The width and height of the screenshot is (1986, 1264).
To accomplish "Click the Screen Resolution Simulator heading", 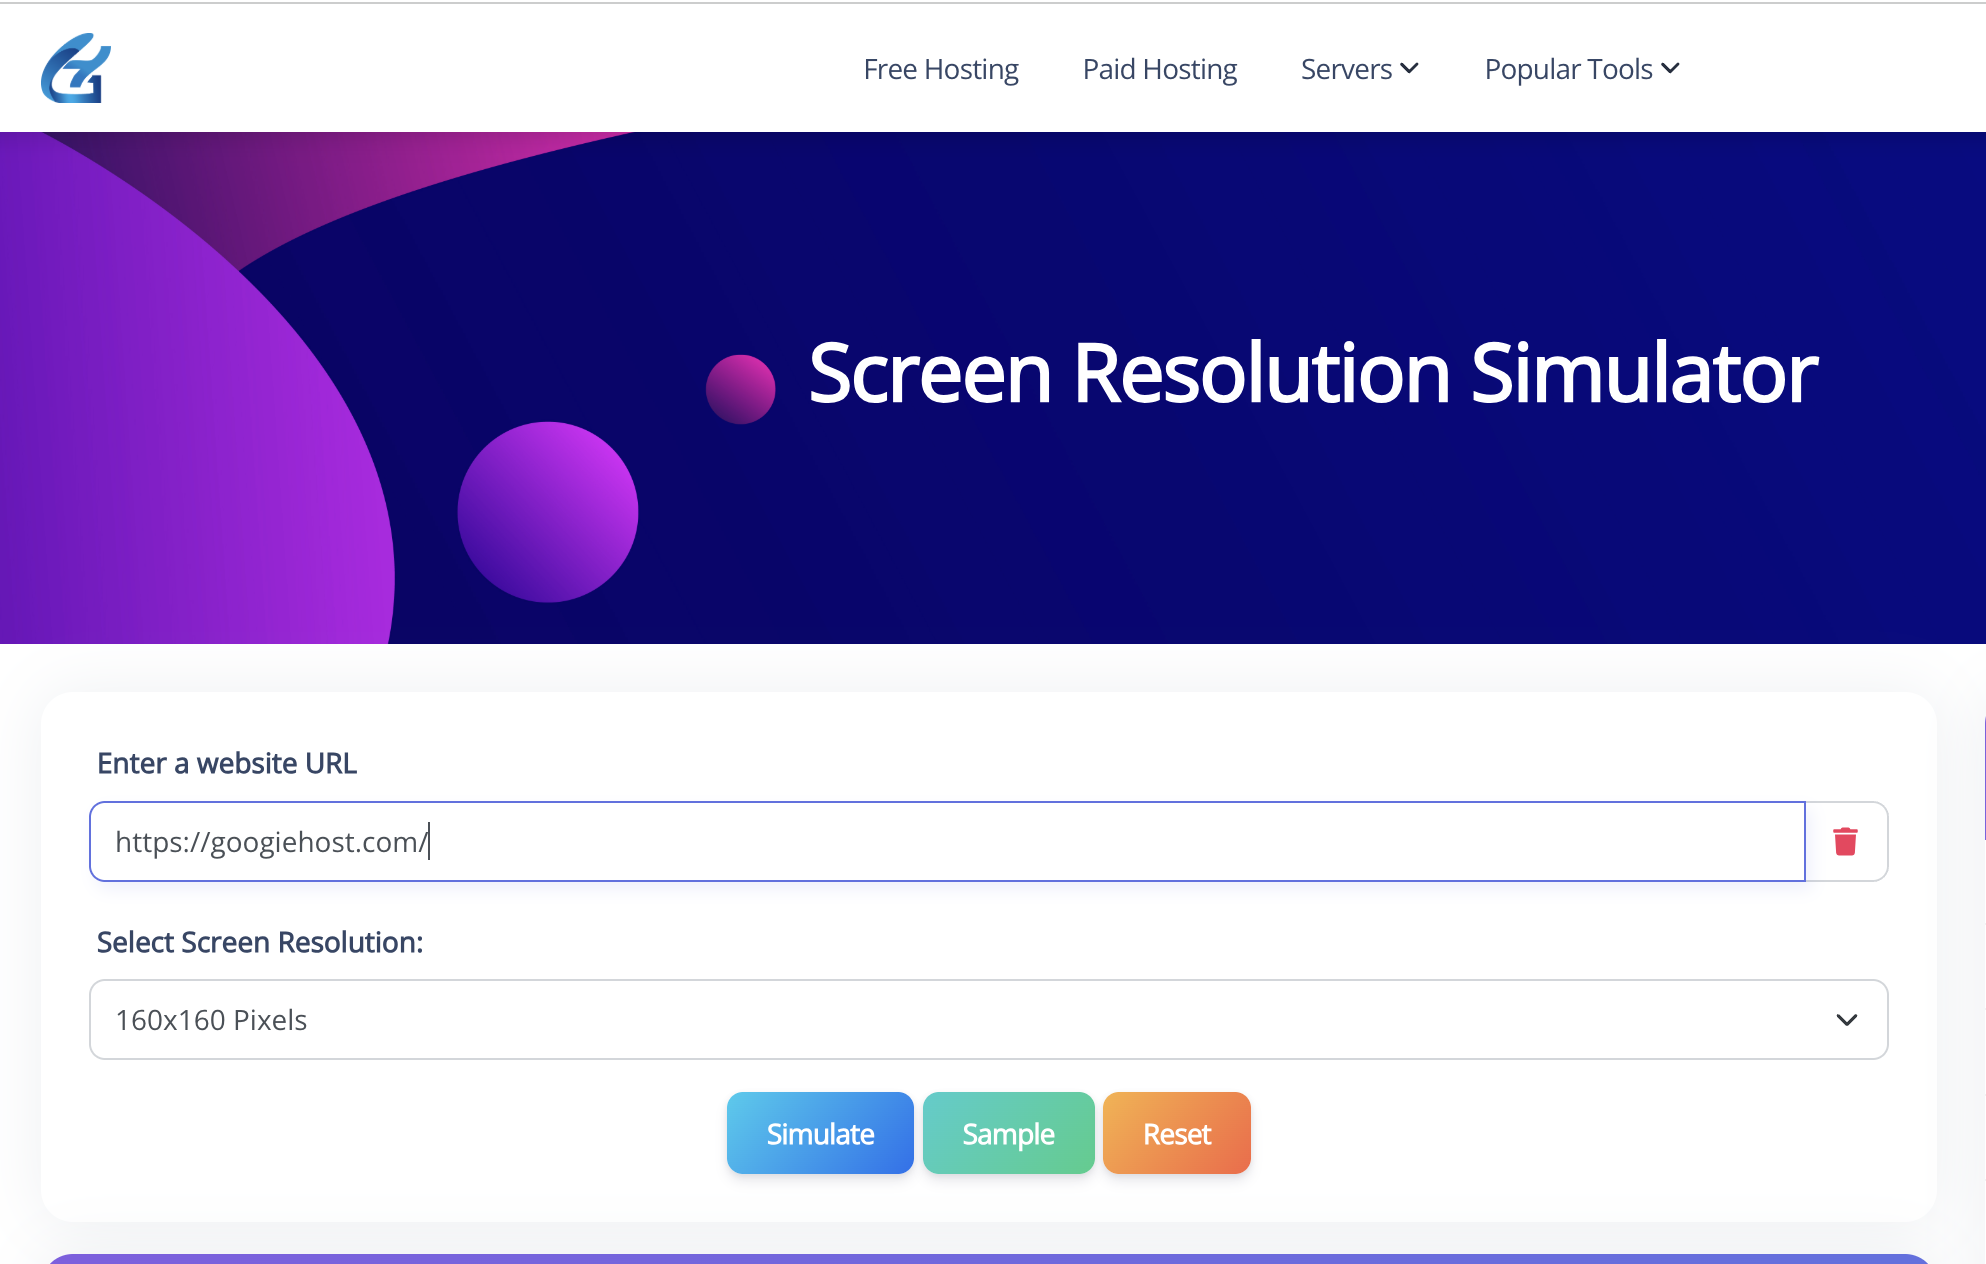I will (x=1312, y=373).
